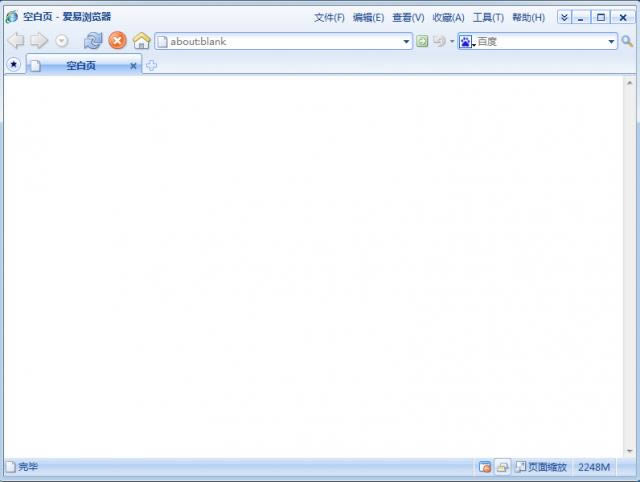Open the 文件(F) menu
This screenshot has width=640, height=482.
coord(329,17)
